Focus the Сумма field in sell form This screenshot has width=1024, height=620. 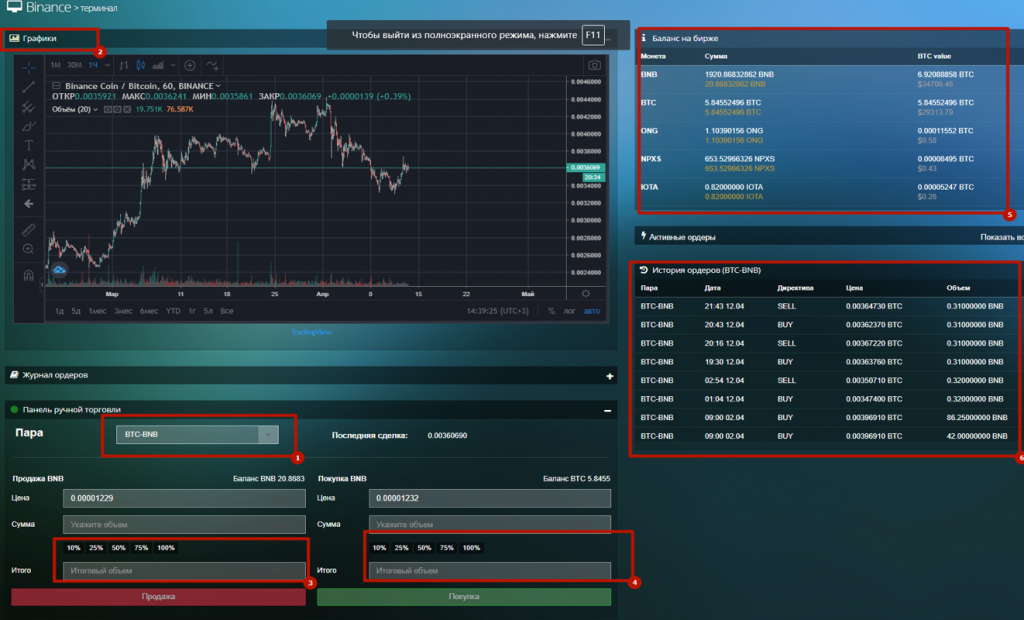click(184, 524)
